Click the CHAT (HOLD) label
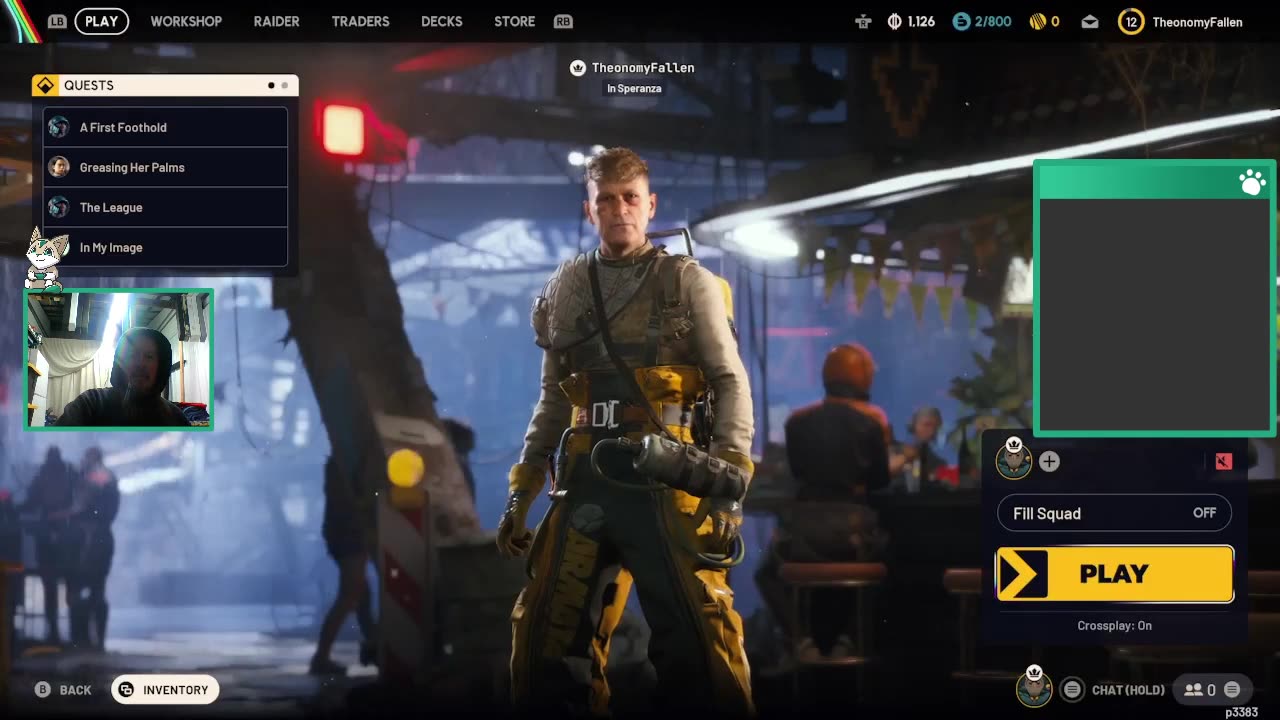The width and height of the screenshot is (1280, 720). (1128, 690)
